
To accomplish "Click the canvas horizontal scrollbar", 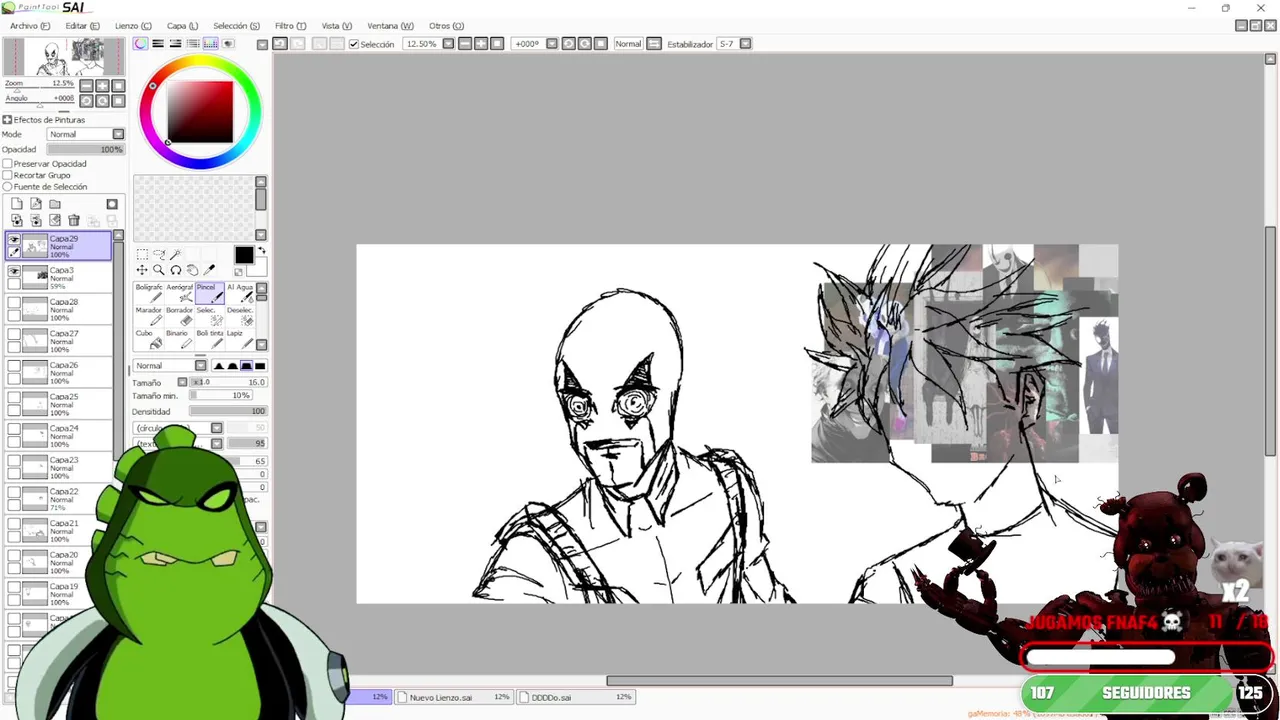I will (779, 681).
